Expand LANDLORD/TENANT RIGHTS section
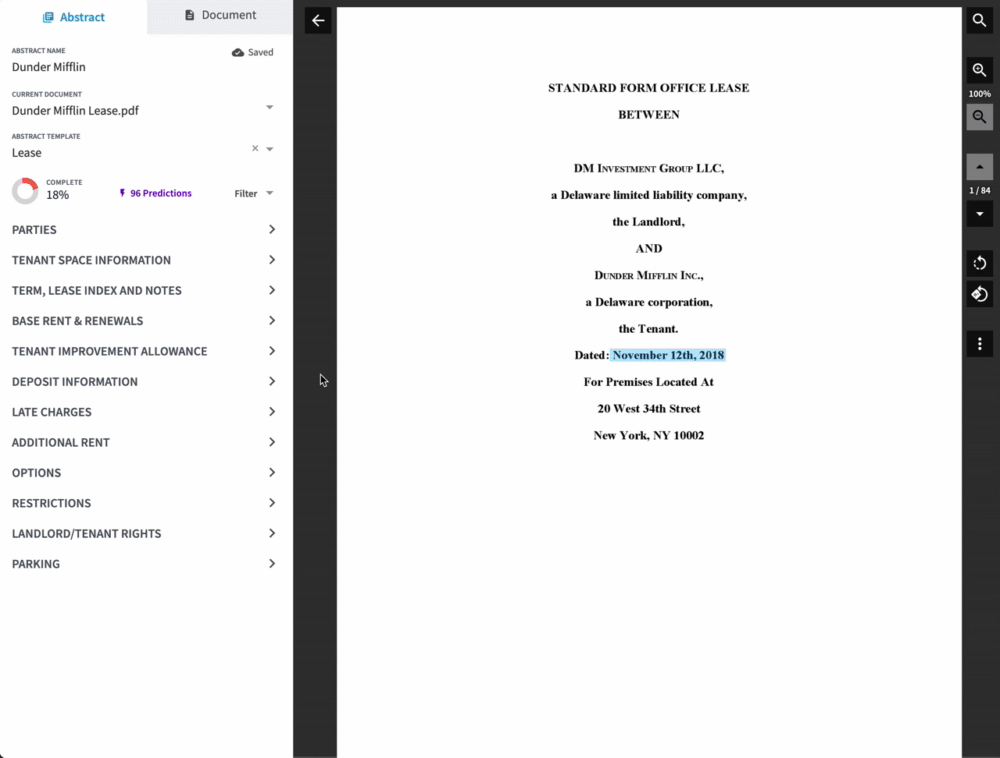 pyautogui.click(x=143, y=534)
